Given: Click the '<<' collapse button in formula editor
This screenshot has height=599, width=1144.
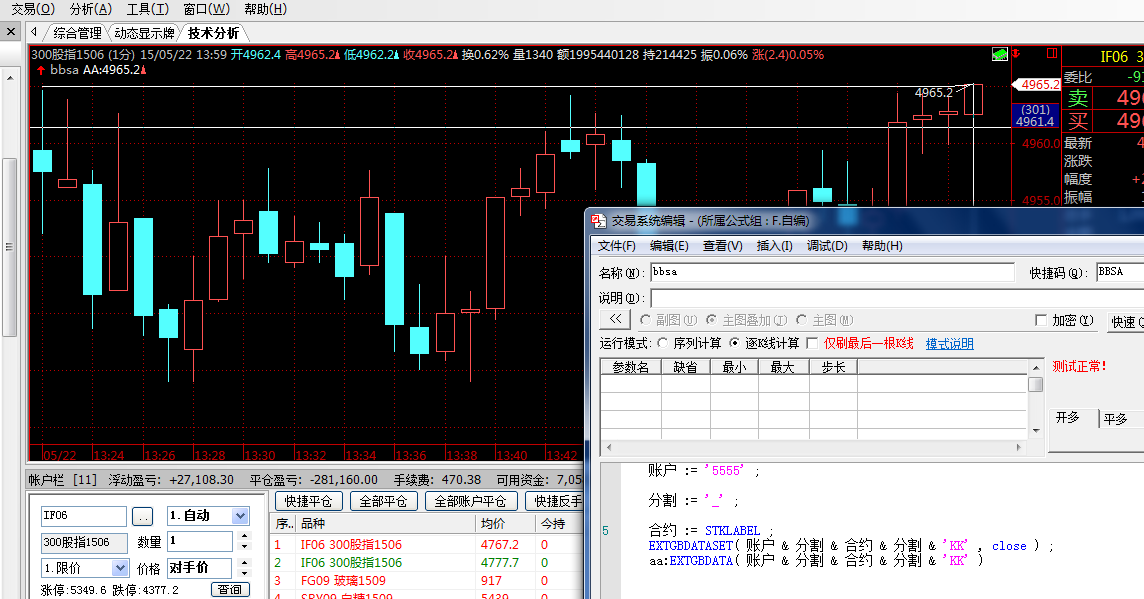Looking at the screenshot, I should (x=615, y=320).
